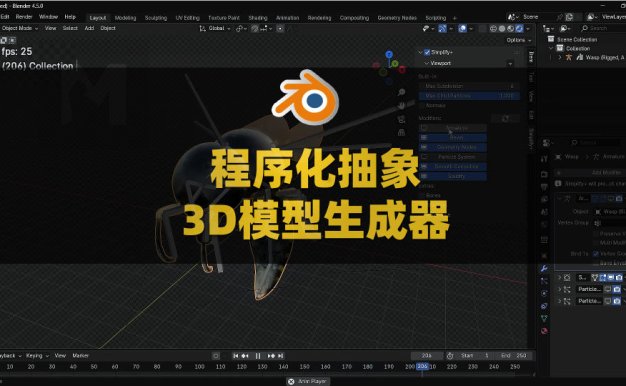Open the Material properties tab
Viewport: 626px width, 386px height.
(544, 331)
